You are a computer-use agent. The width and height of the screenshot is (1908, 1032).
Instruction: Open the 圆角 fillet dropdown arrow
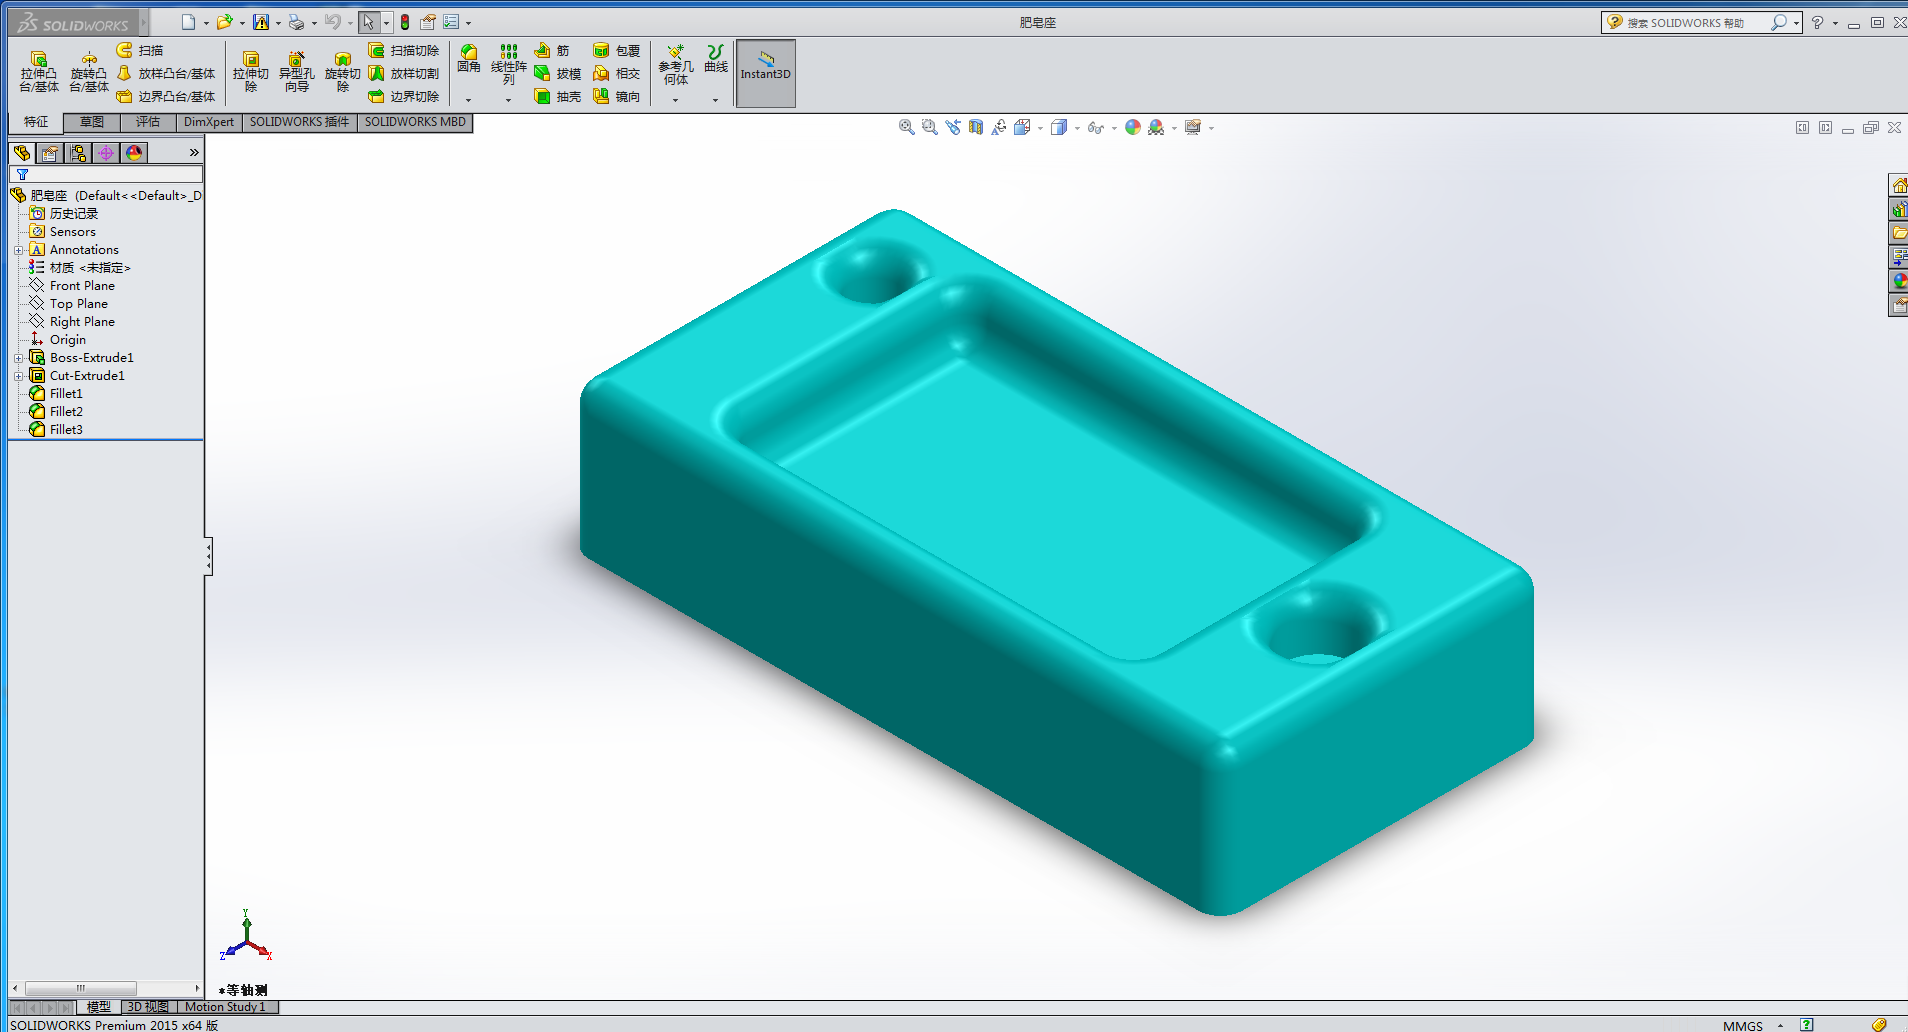[468, 100]
